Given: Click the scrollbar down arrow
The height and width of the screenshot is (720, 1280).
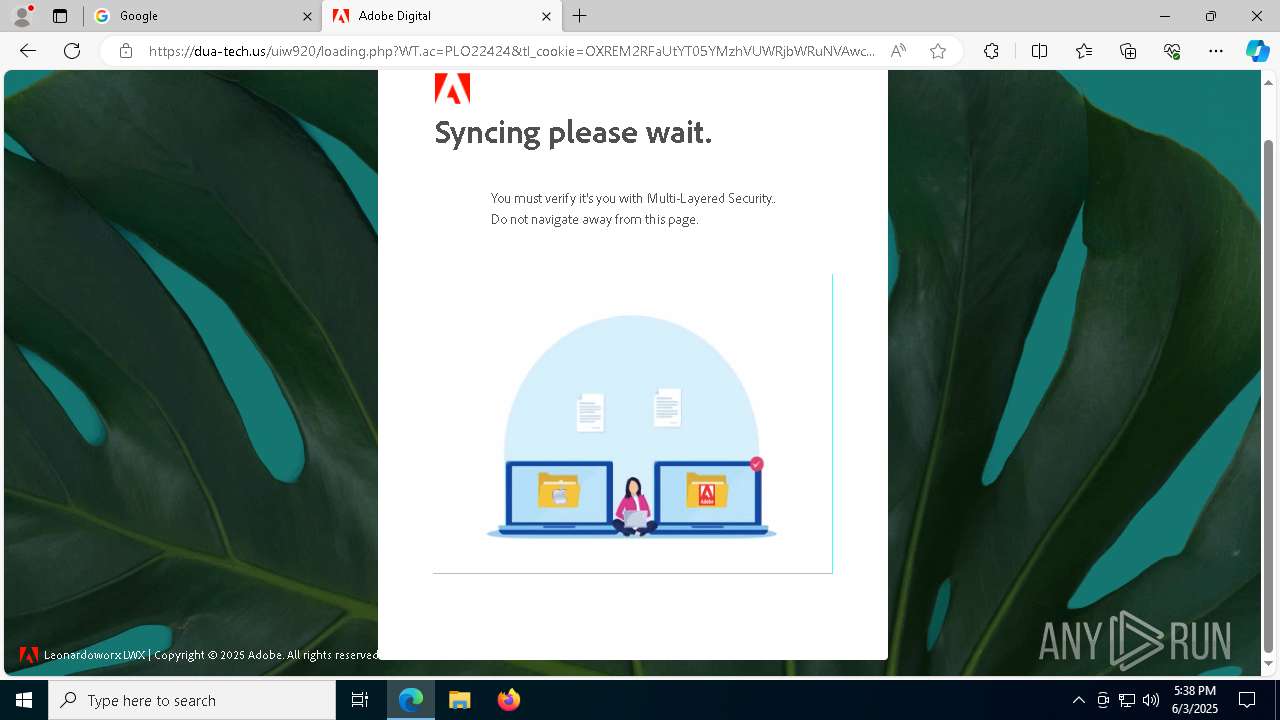Looking at the screenshot, I should [1269, 664].
